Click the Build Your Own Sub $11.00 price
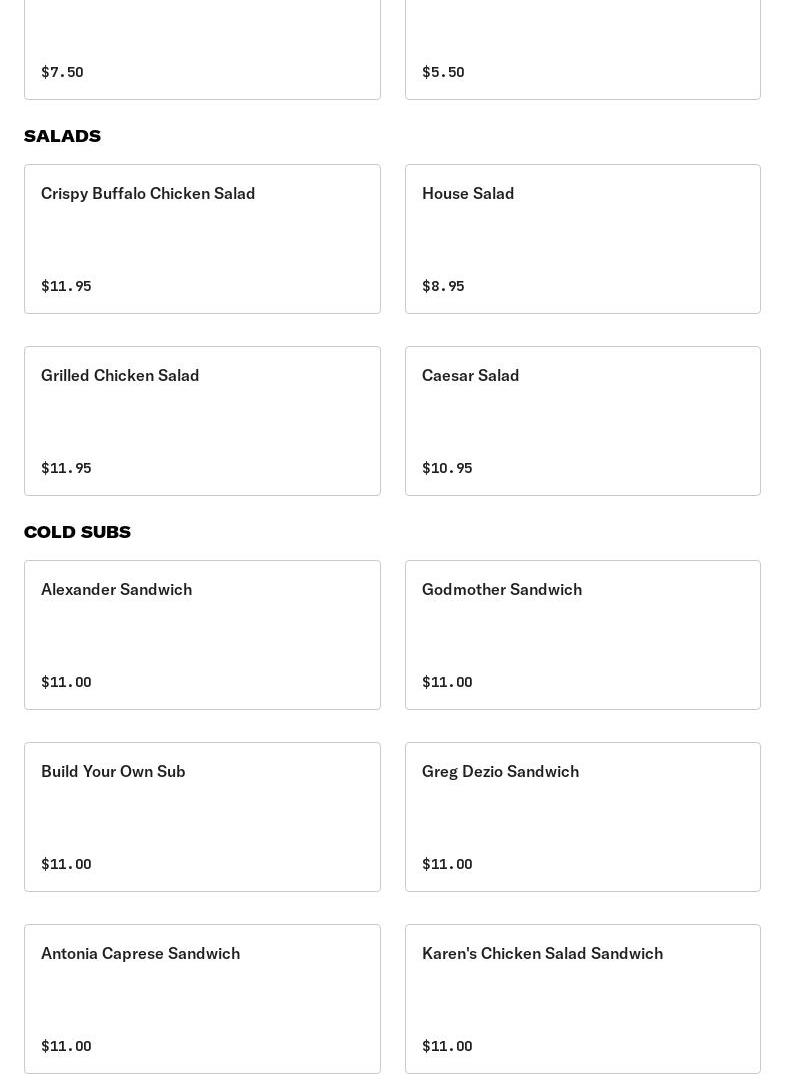 click(x=66, y=864)
